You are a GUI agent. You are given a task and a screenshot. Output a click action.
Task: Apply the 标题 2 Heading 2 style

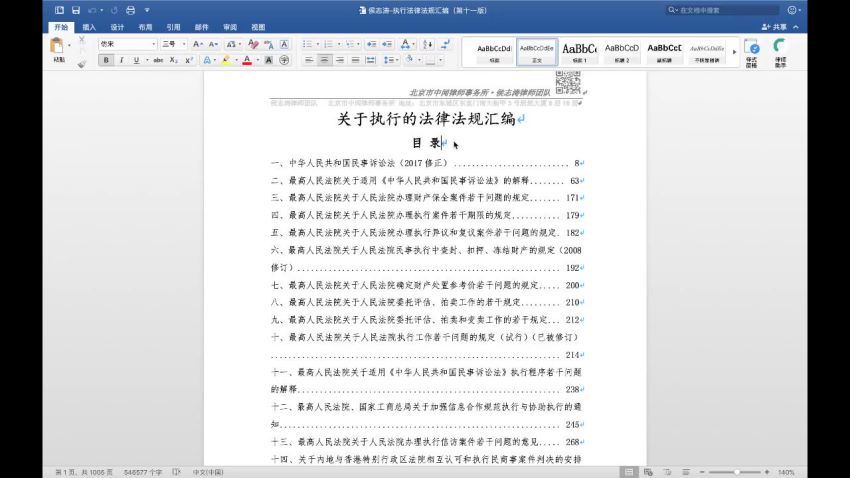point(622,52)
